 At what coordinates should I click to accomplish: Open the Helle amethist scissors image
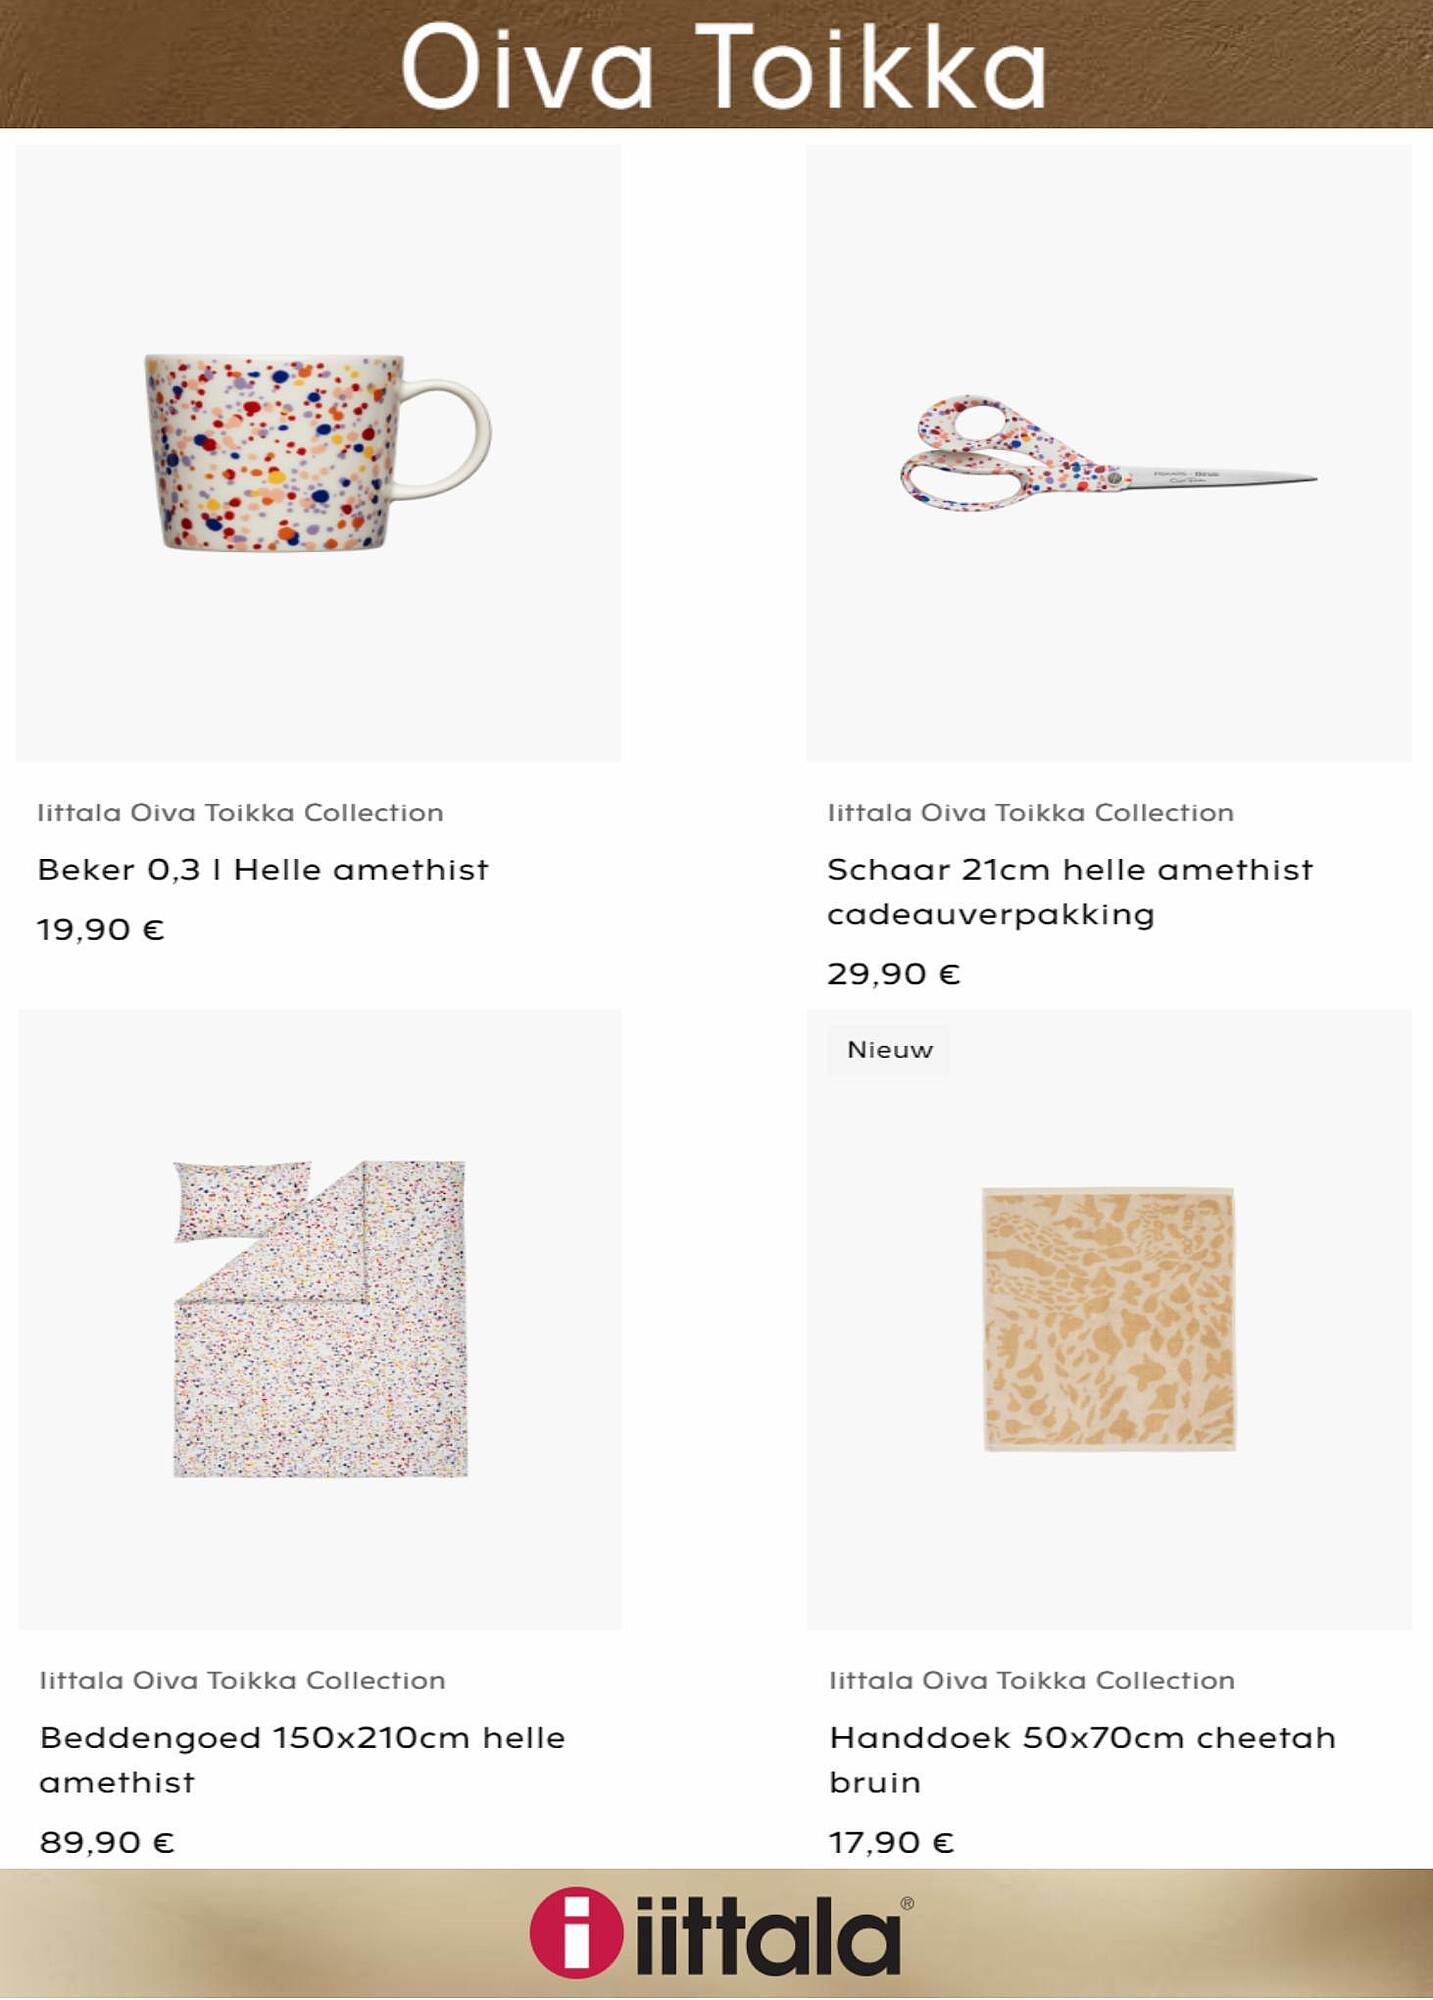1109,453
